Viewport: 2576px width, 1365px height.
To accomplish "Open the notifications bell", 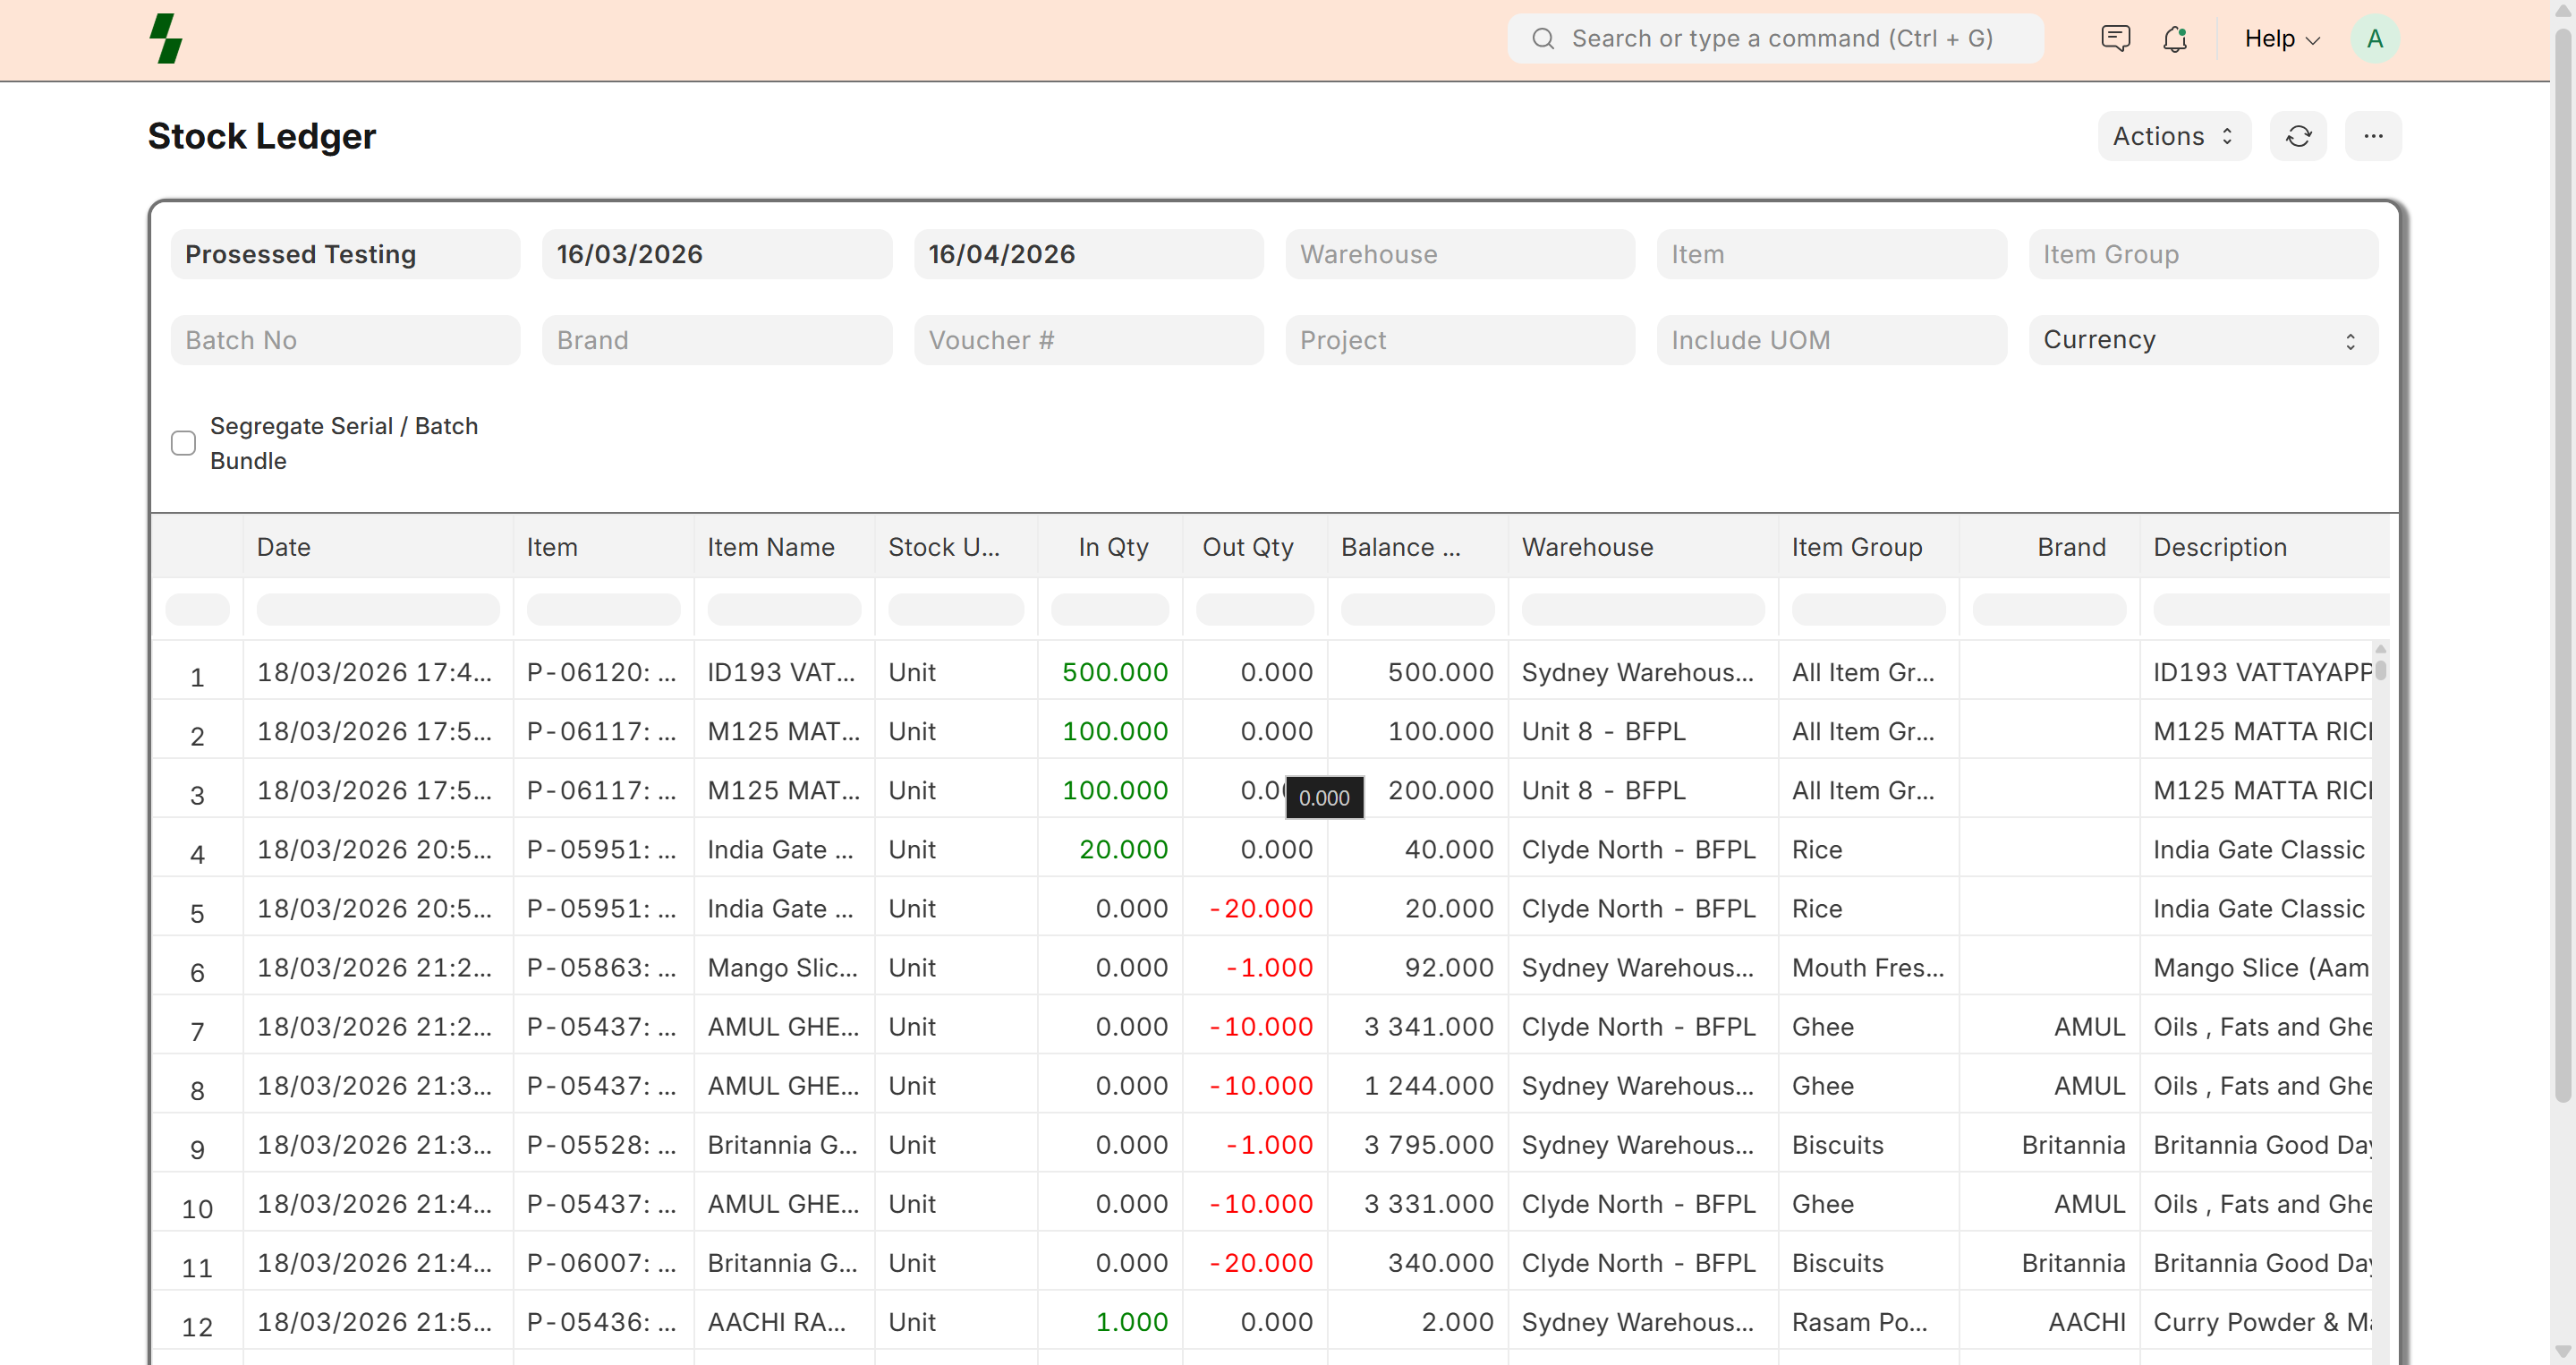I will [x=2174, y=39].
